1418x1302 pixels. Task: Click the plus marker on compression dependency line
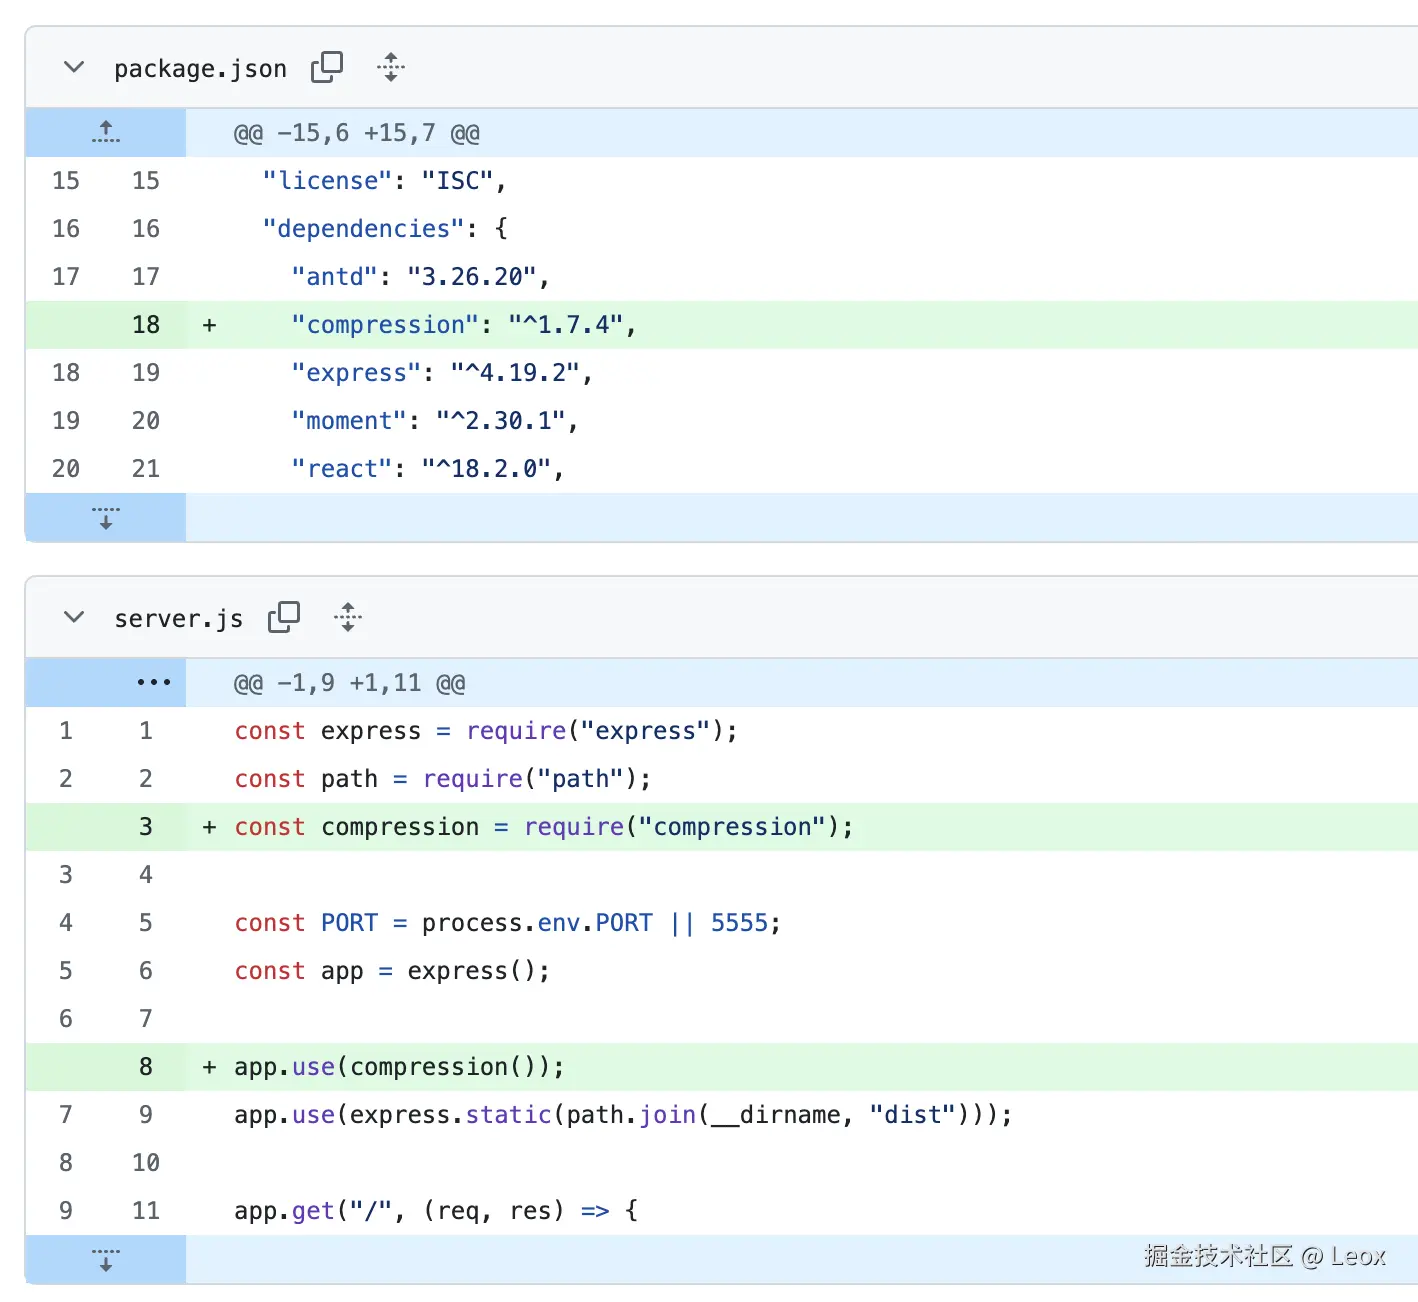pos(209,325)
